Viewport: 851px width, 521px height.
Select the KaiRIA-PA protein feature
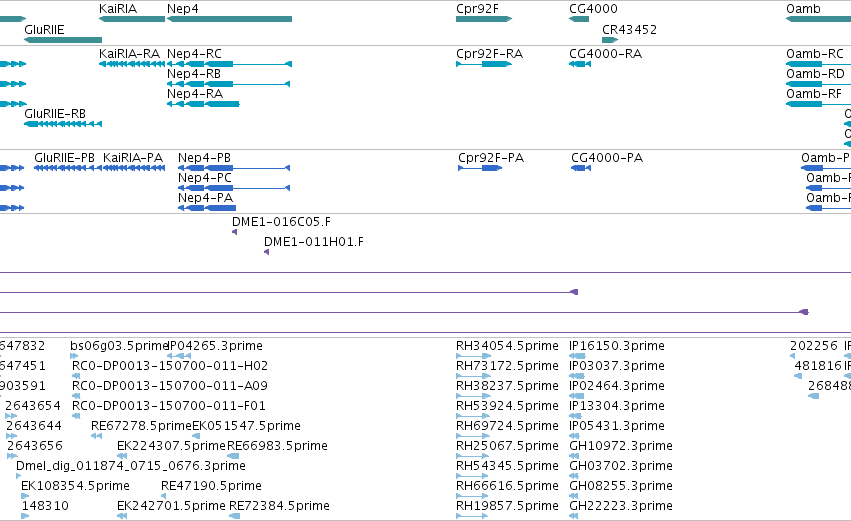pyautogui.click(x=134, y=168)
